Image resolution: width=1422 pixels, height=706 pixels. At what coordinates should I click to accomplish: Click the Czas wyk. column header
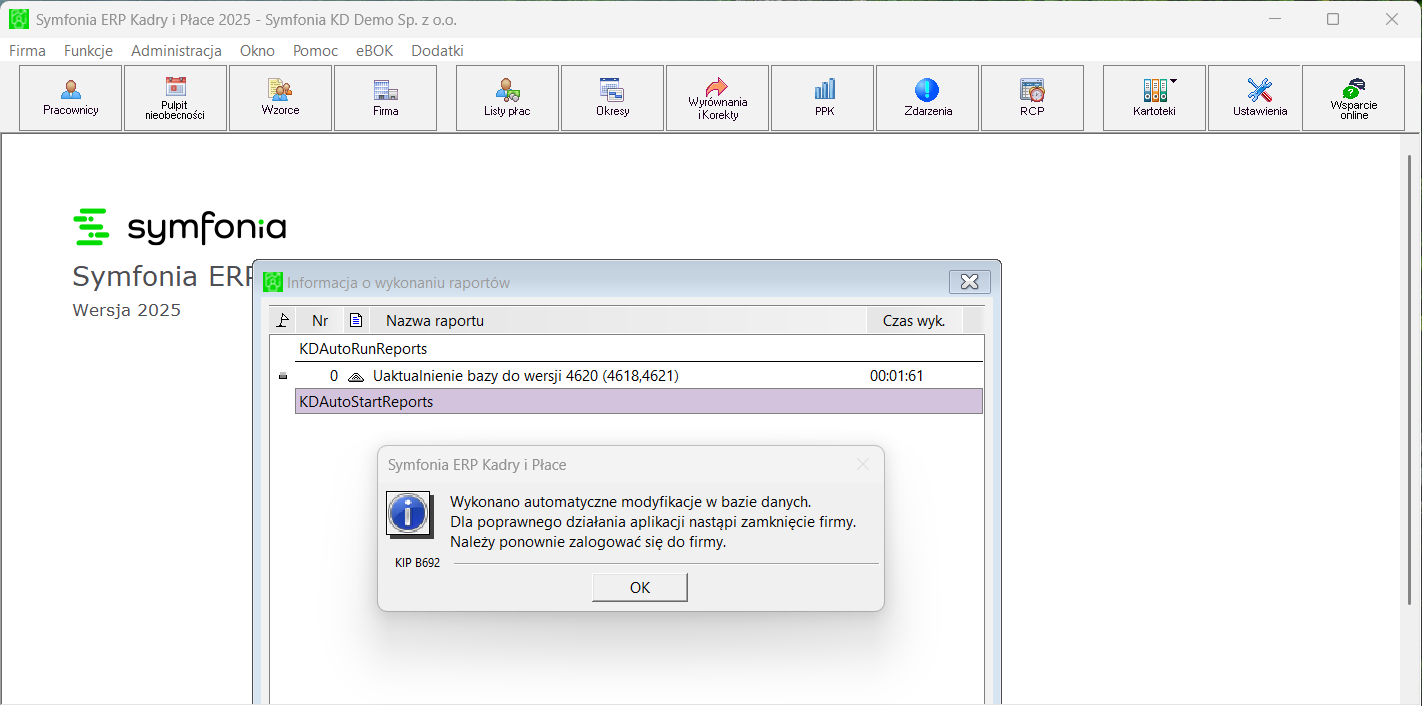[914, 321]
